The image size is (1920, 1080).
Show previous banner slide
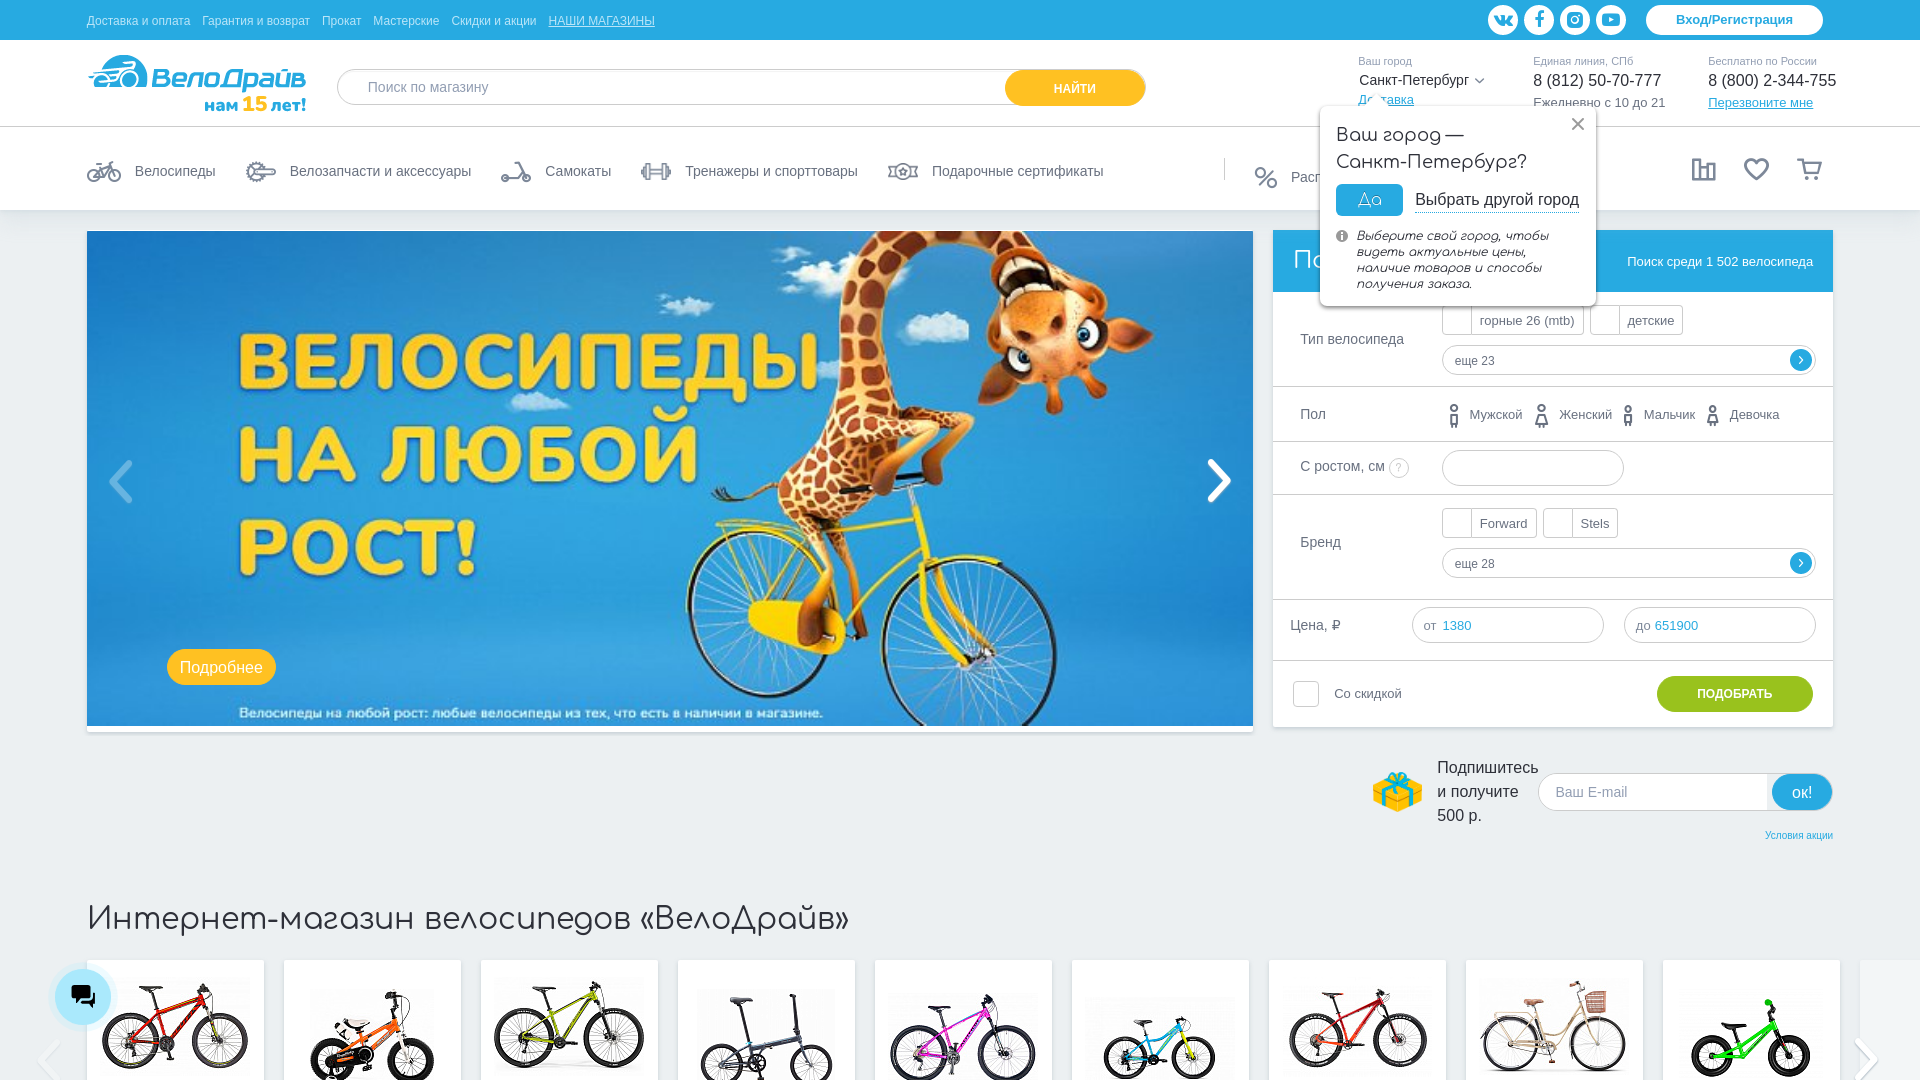click(x=121, y=481)
